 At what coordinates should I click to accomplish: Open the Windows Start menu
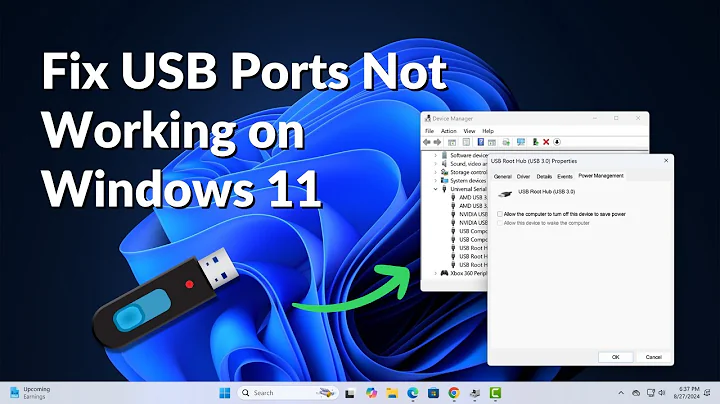[225, 393]
